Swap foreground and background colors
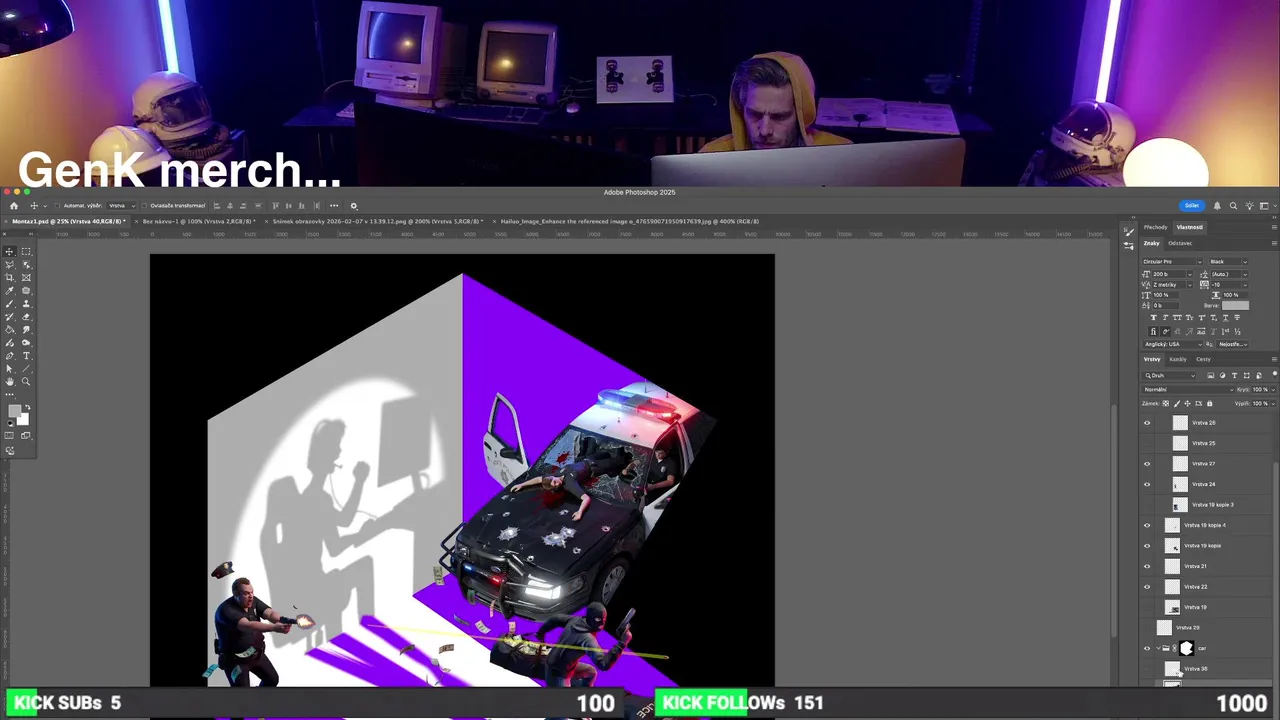 pos(28,406)
